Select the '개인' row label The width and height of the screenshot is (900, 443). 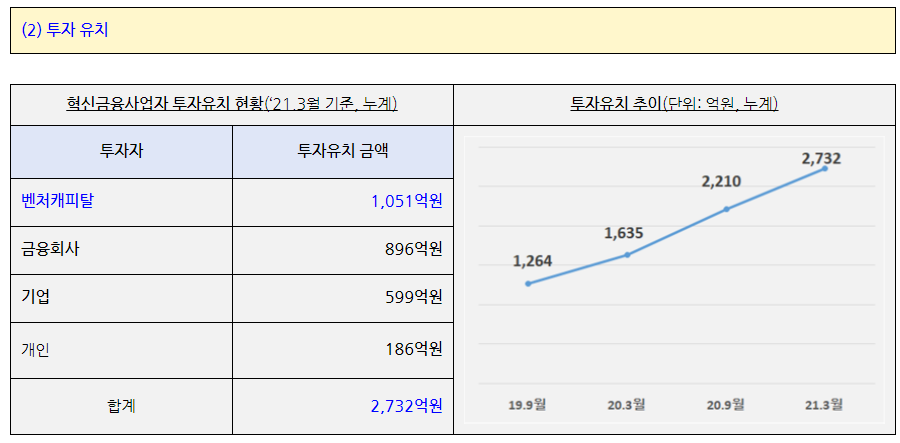coord(35,349)
